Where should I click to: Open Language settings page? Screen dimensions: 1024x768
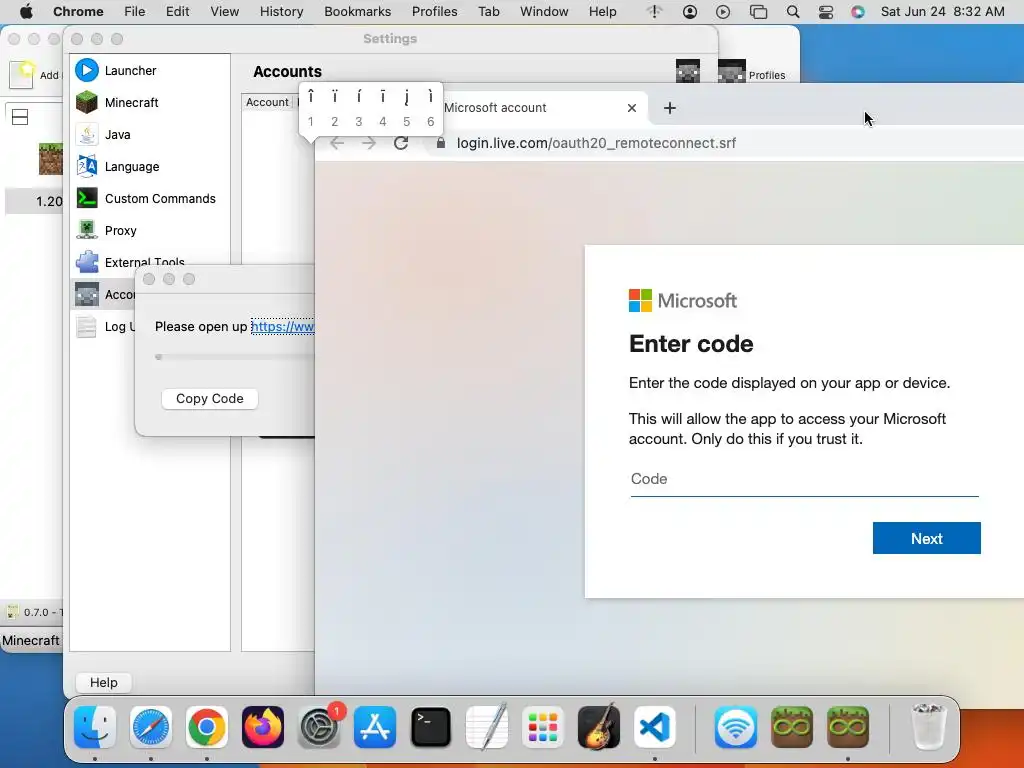[150, 167]
